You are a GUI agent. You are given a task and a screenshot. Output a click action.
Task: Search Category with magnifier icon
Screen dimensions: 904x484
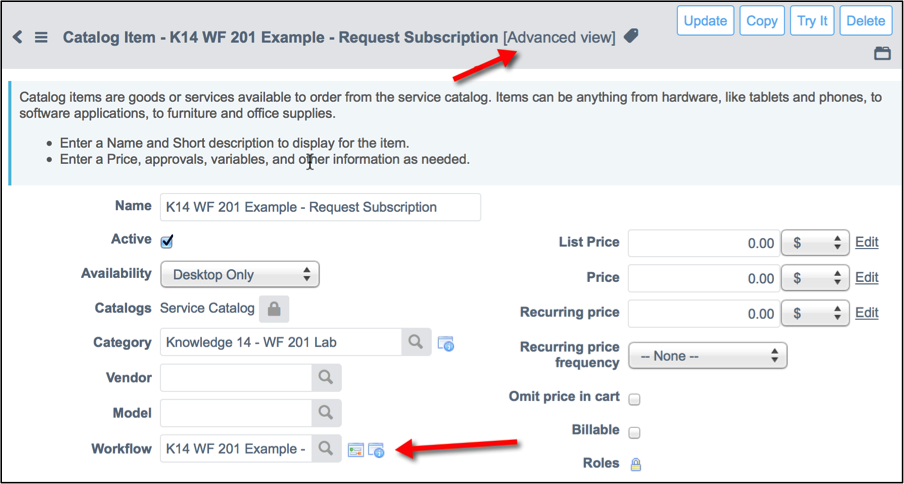click(x=416, y=342)
